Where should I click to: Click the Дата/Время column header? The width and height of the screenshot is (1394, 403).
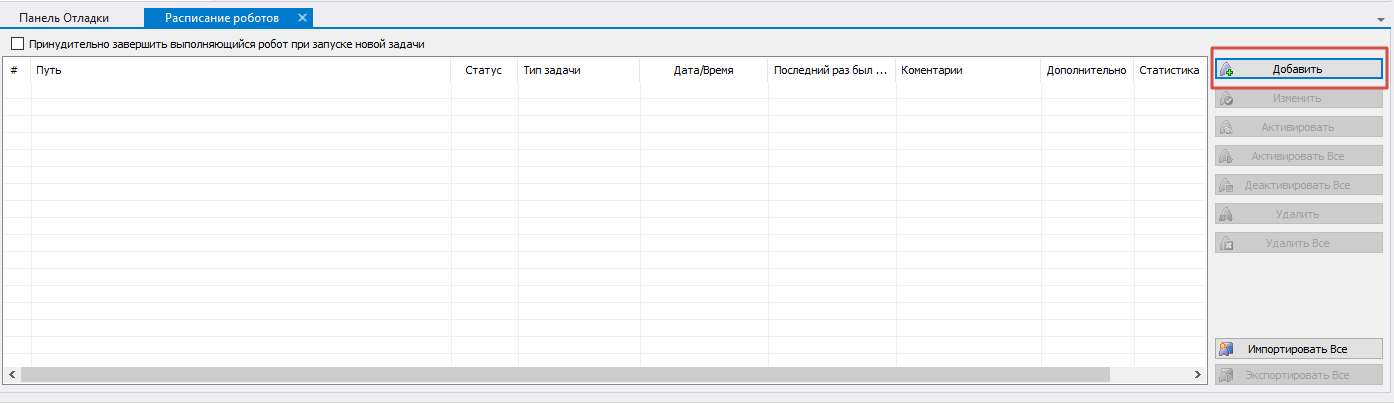704,70
